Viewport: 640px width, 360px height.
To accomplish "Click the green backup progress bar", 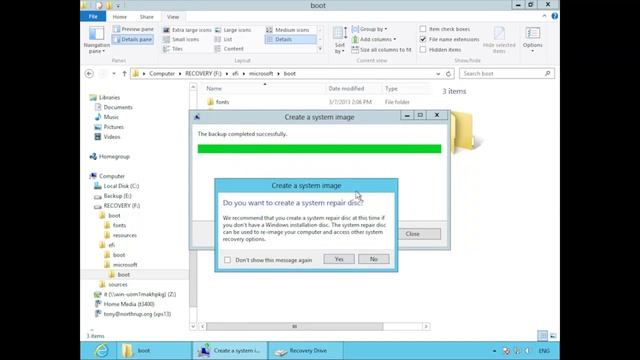I will tap(319, 149).
